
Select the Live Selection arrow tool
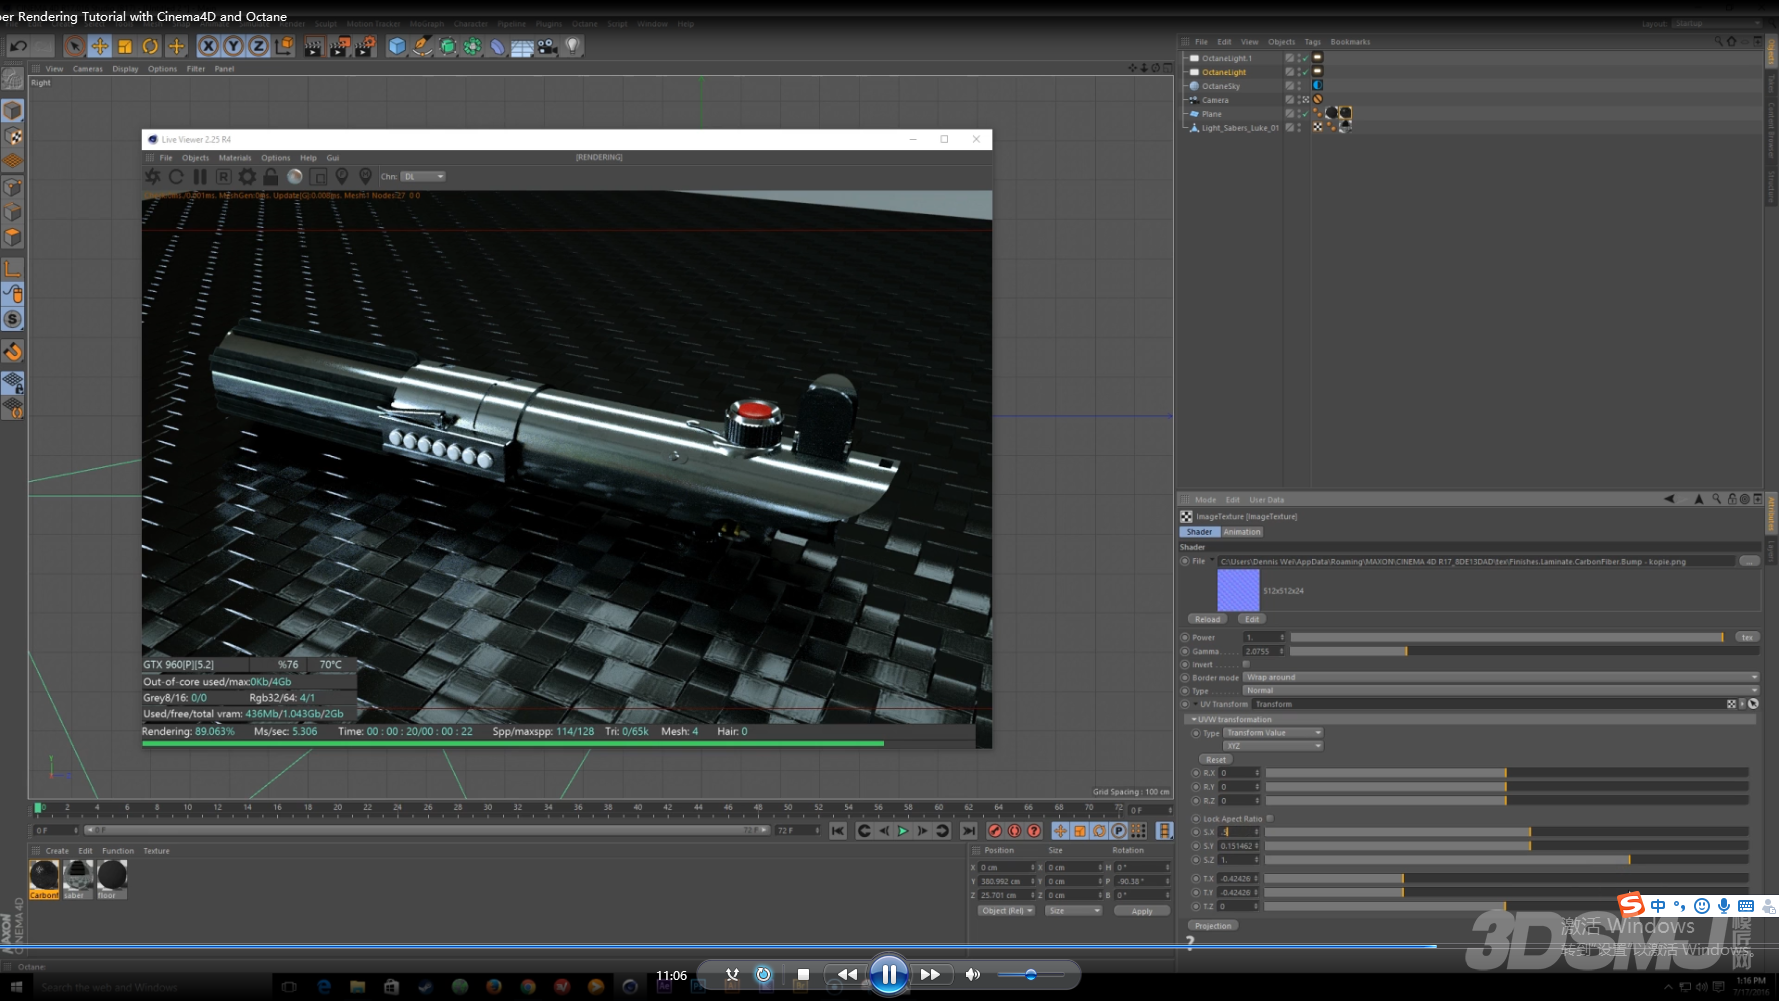pos(74,46)
